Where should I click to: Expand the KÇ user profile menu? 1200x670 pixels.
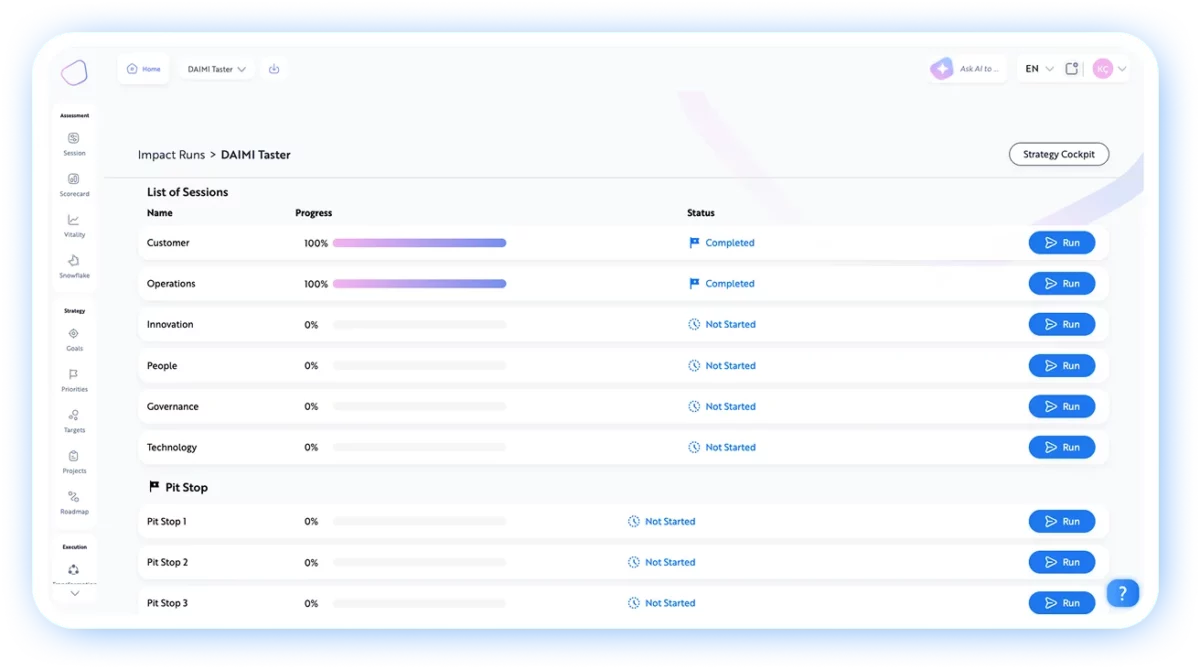pos(1110,69)
